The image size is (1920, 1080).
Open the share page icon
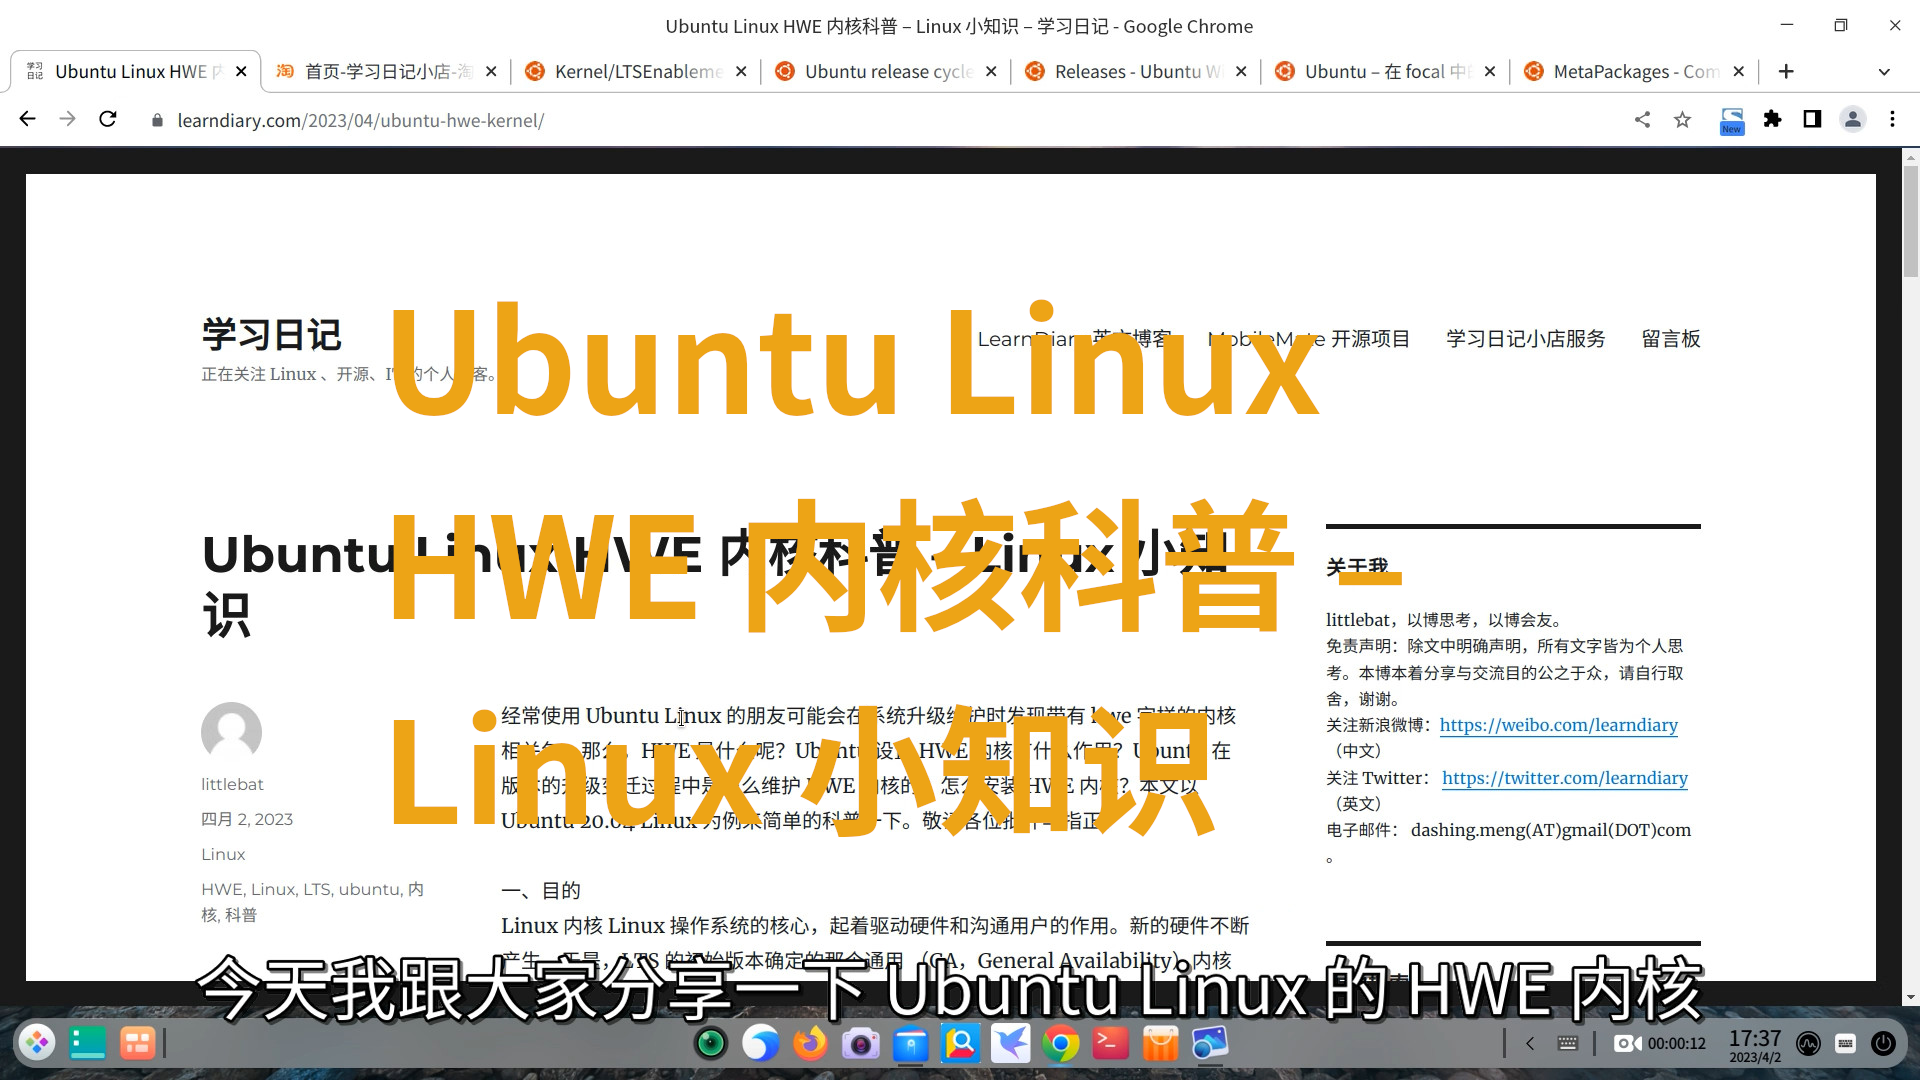pos(1642,120)
